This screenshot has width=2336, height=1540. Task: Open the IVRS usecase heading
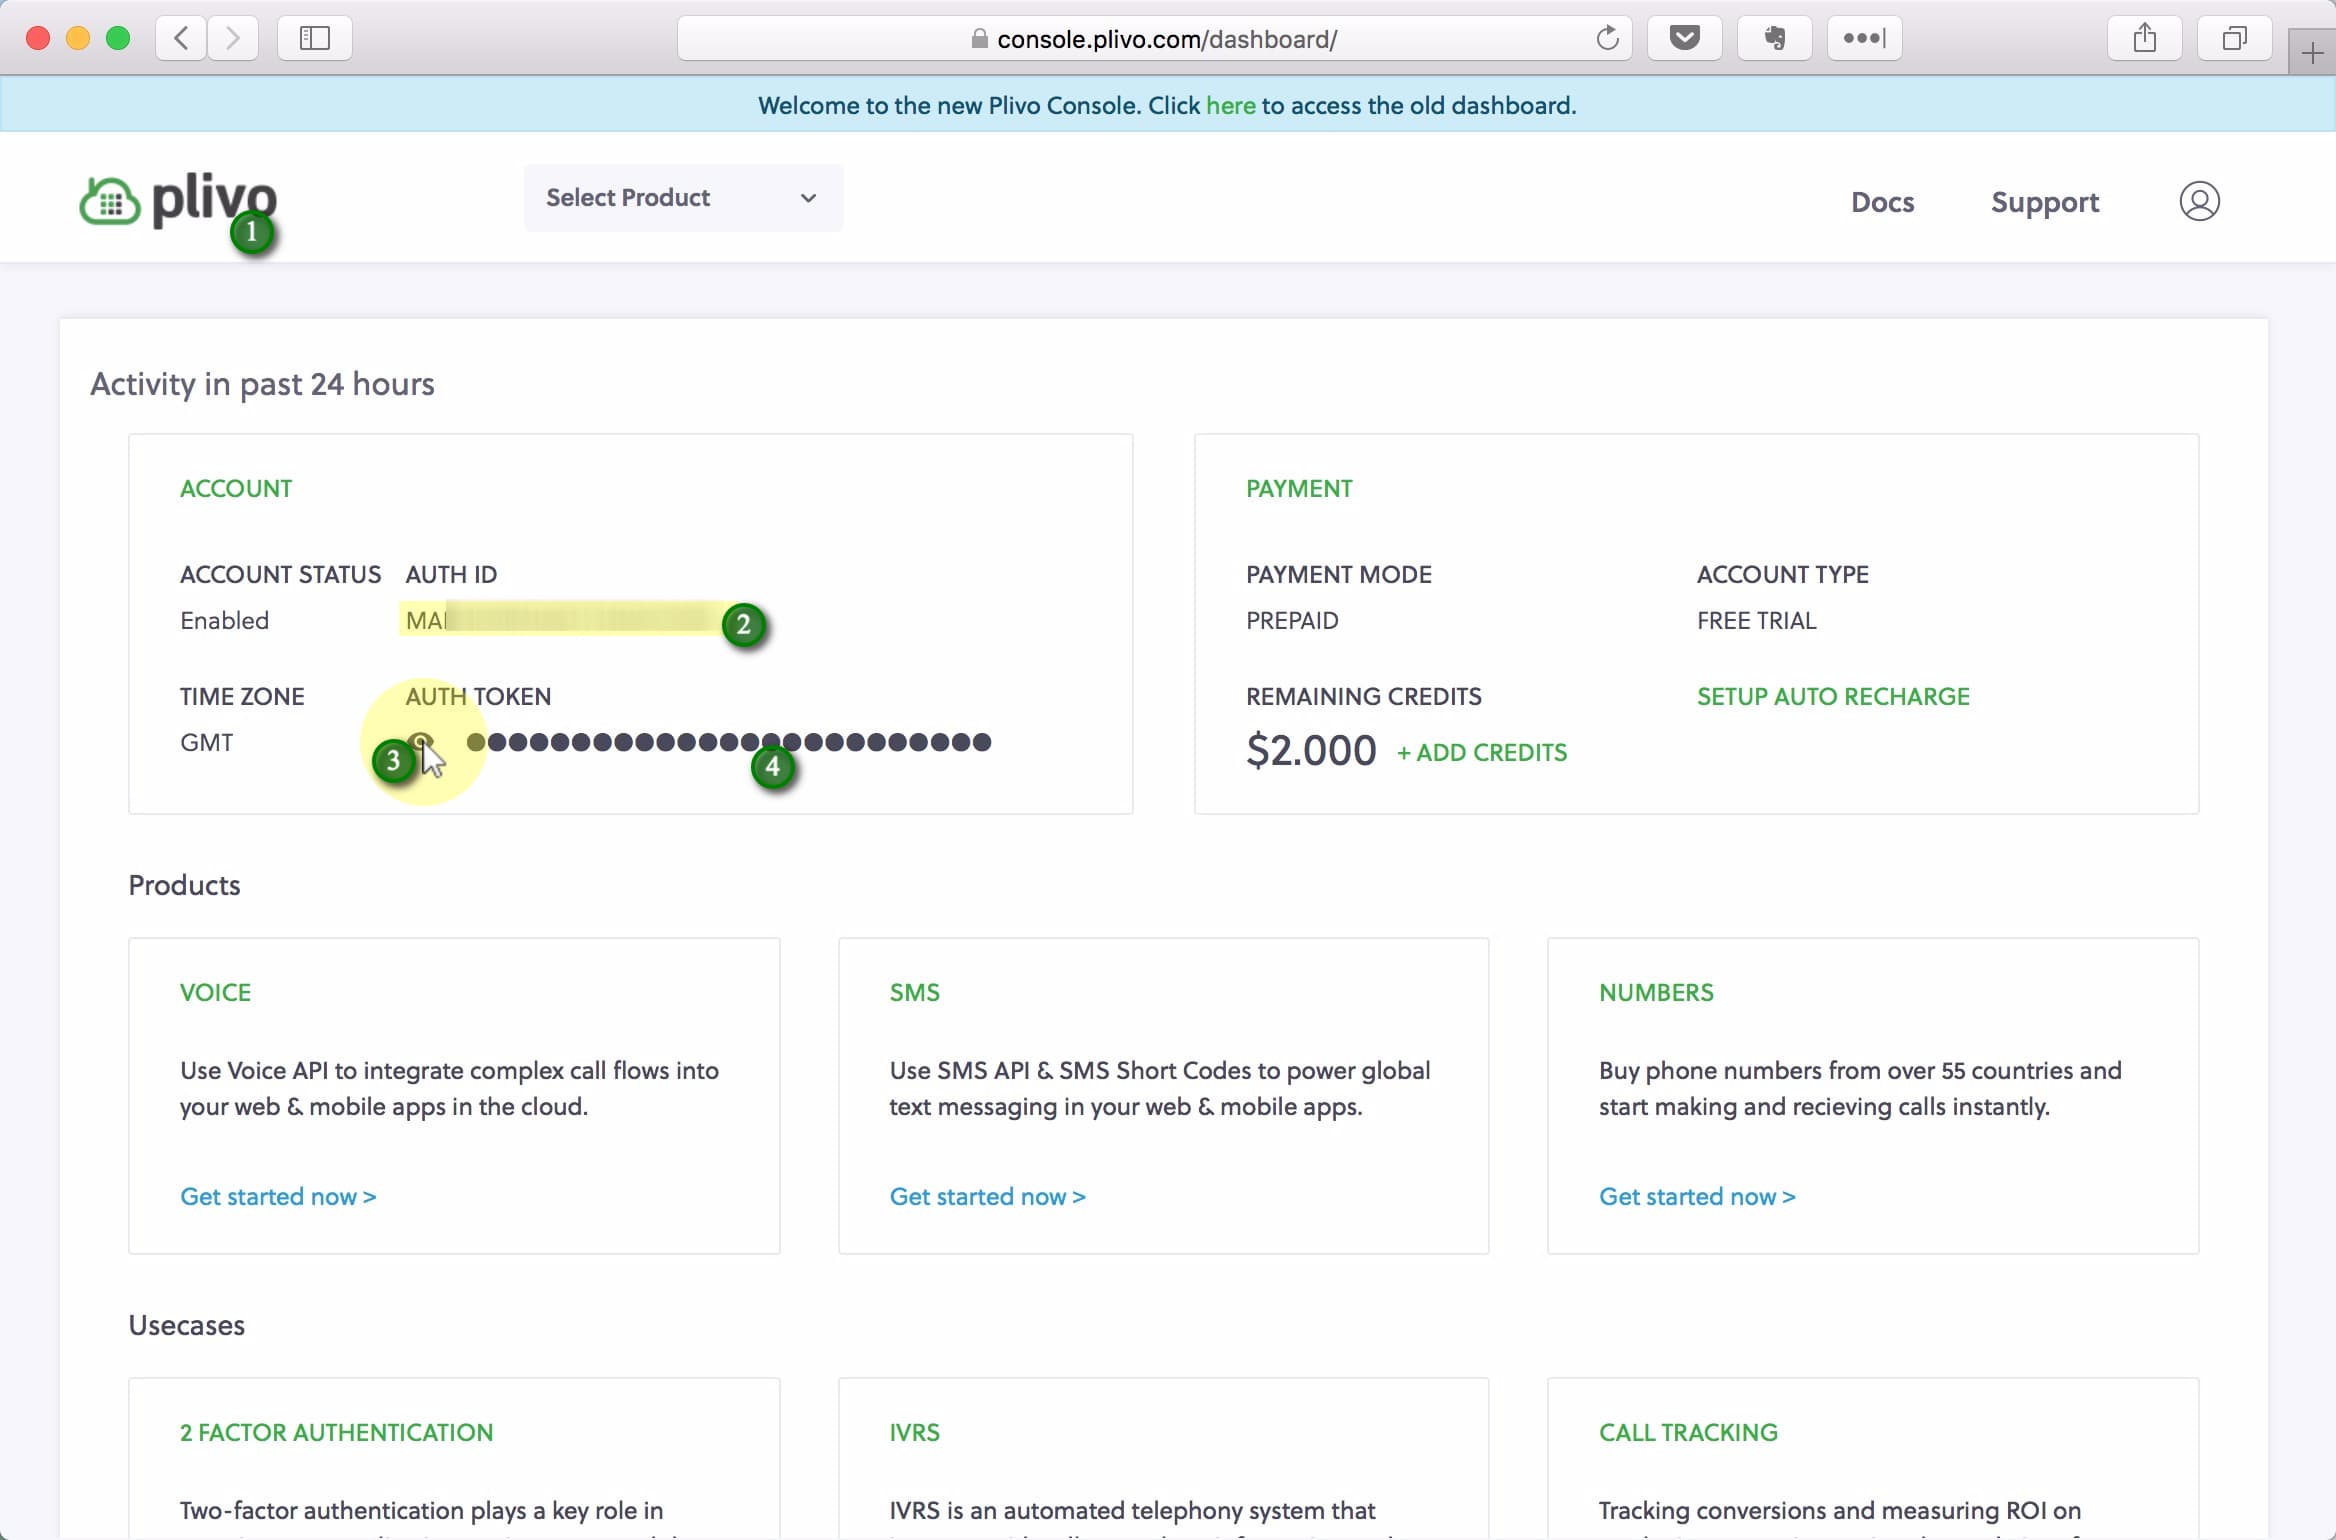point(915,1432)
